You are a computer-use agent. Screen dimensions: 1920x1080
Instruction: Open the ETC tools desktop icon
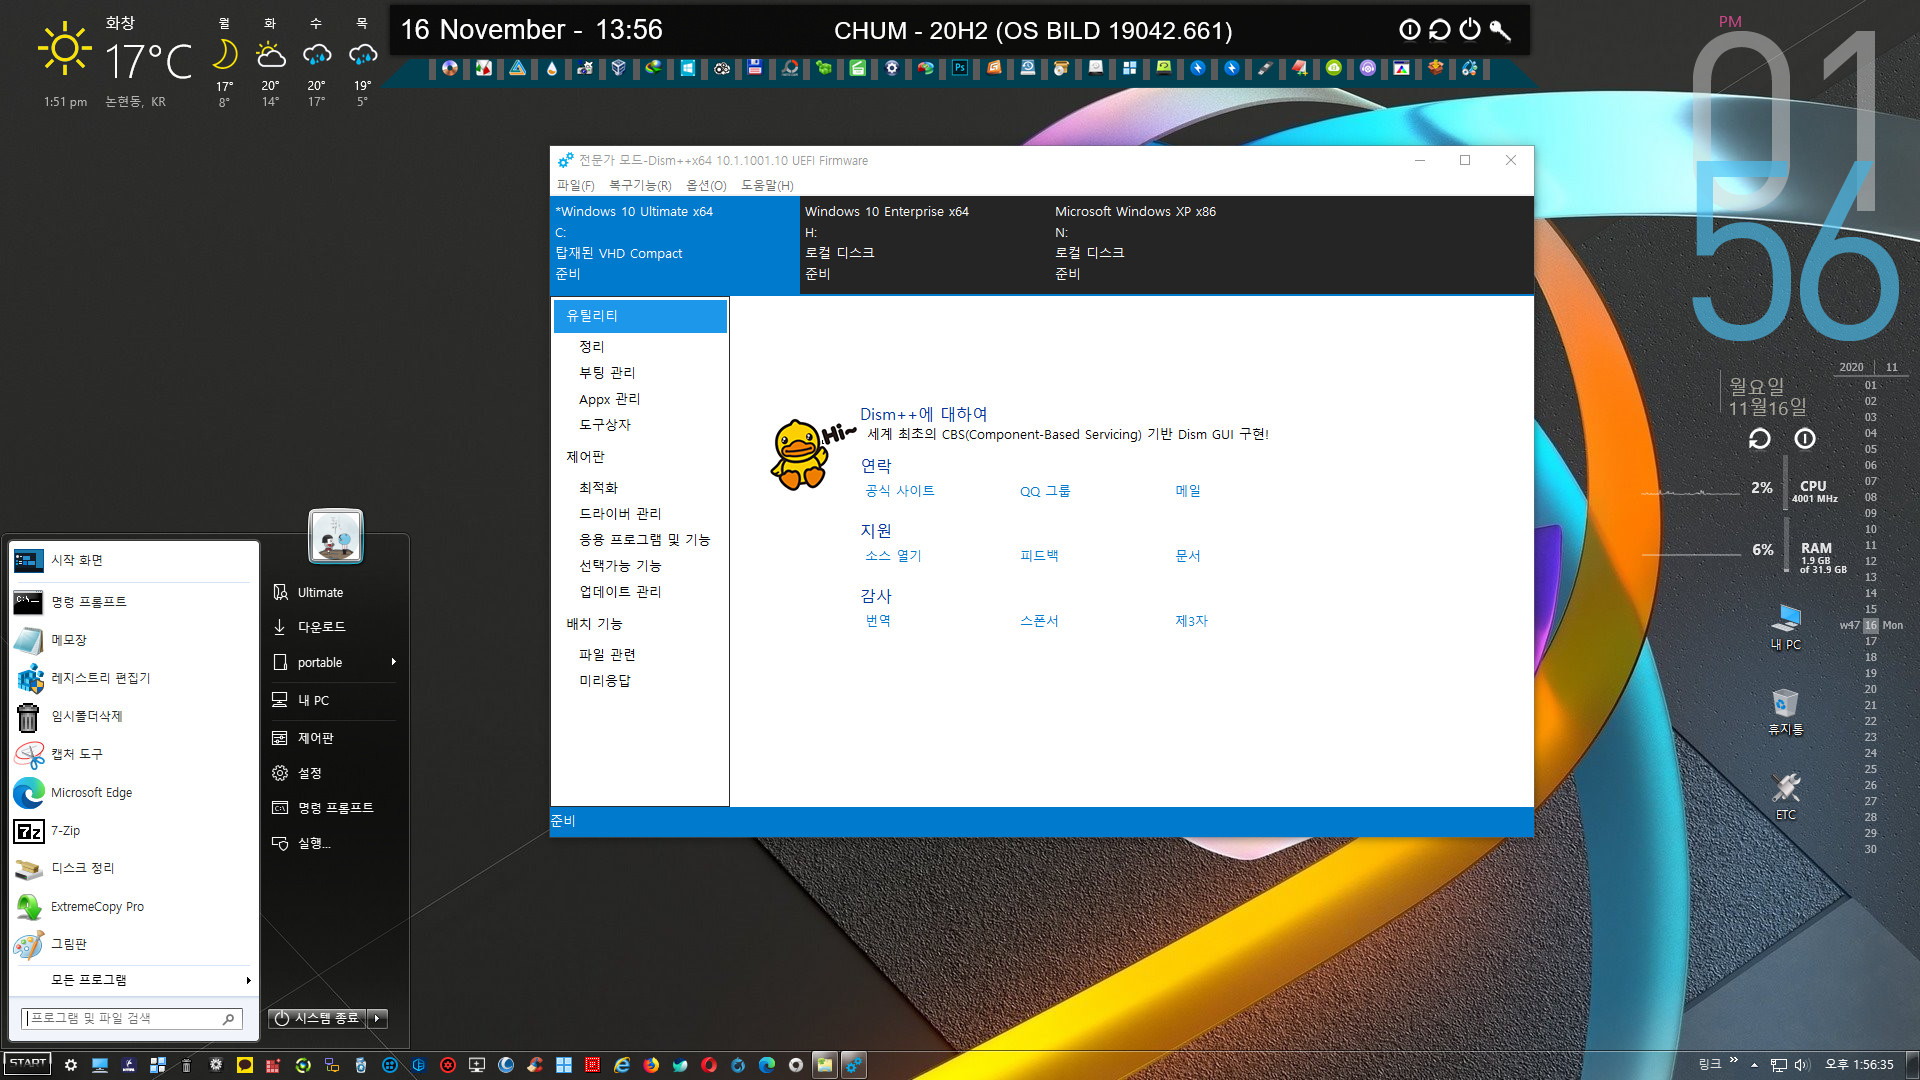click(x=1786, y=797)
